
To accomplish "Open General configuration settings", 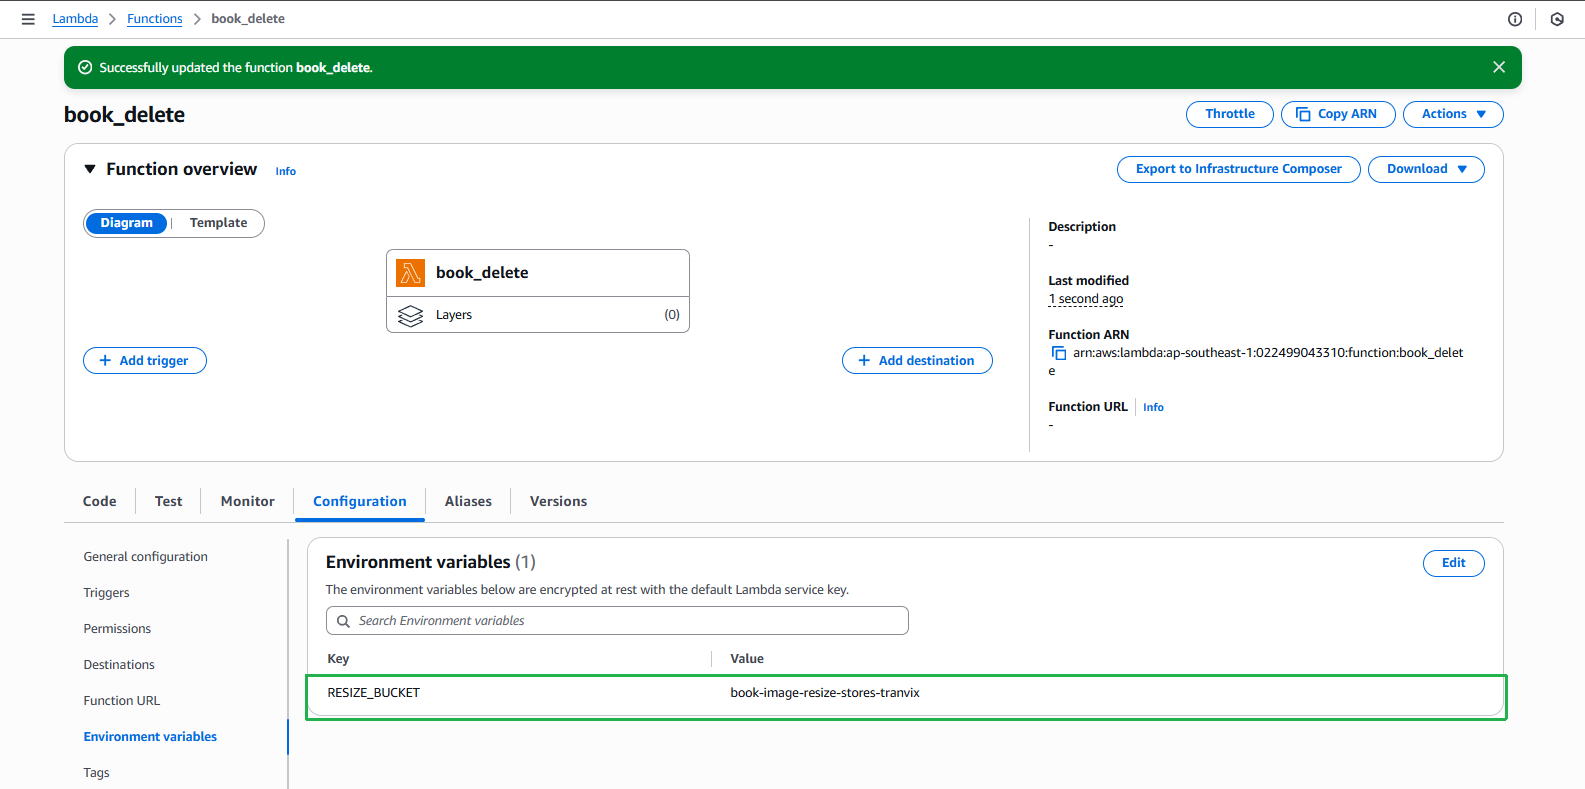I will pyautogui.click(x=146, y=557).
